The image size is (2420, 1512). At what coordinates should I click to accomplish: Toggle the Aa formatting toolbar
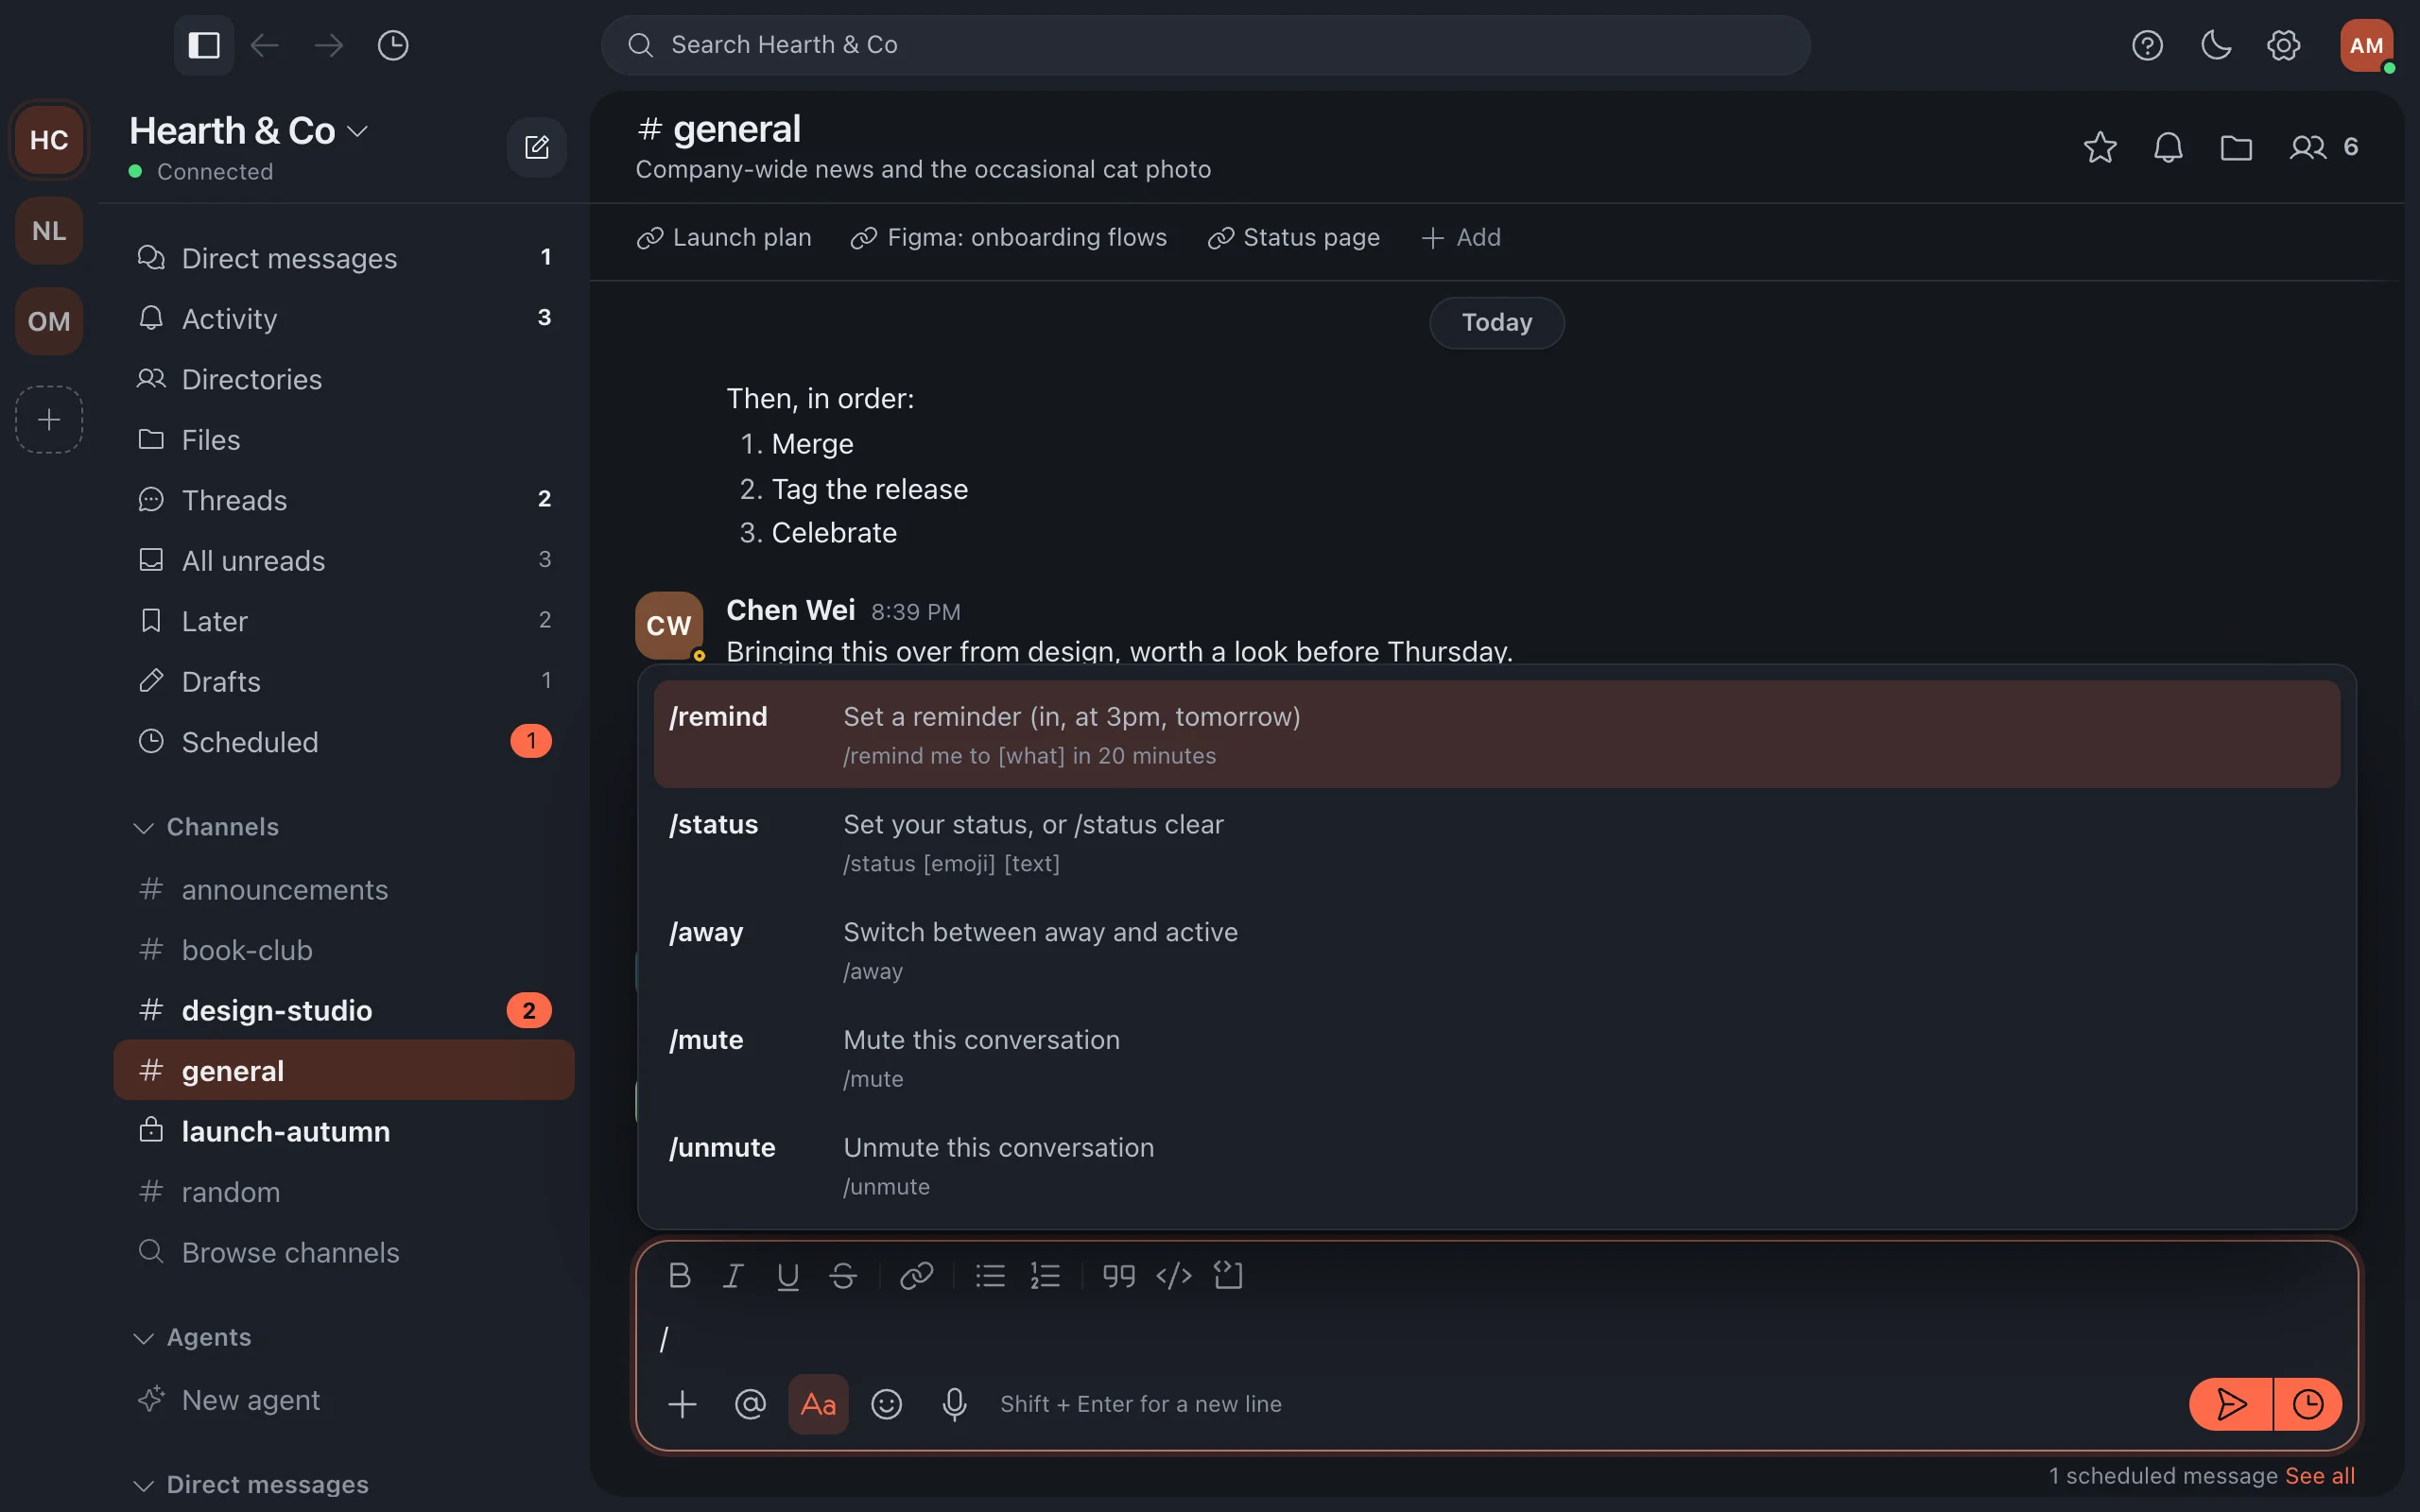(818, 1404)
